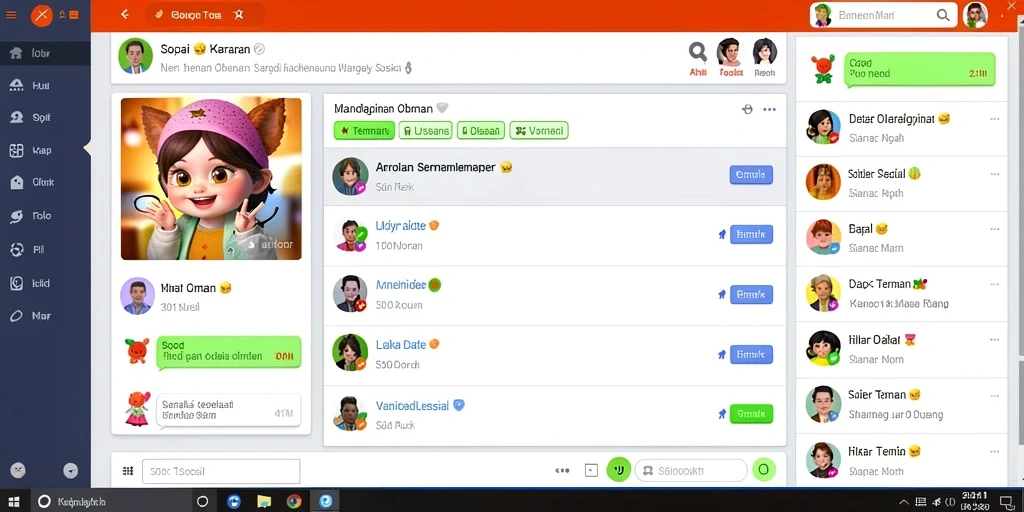Click the blue button in Mnelnidee row
The image size is (1024, 512).
point(751,295)
